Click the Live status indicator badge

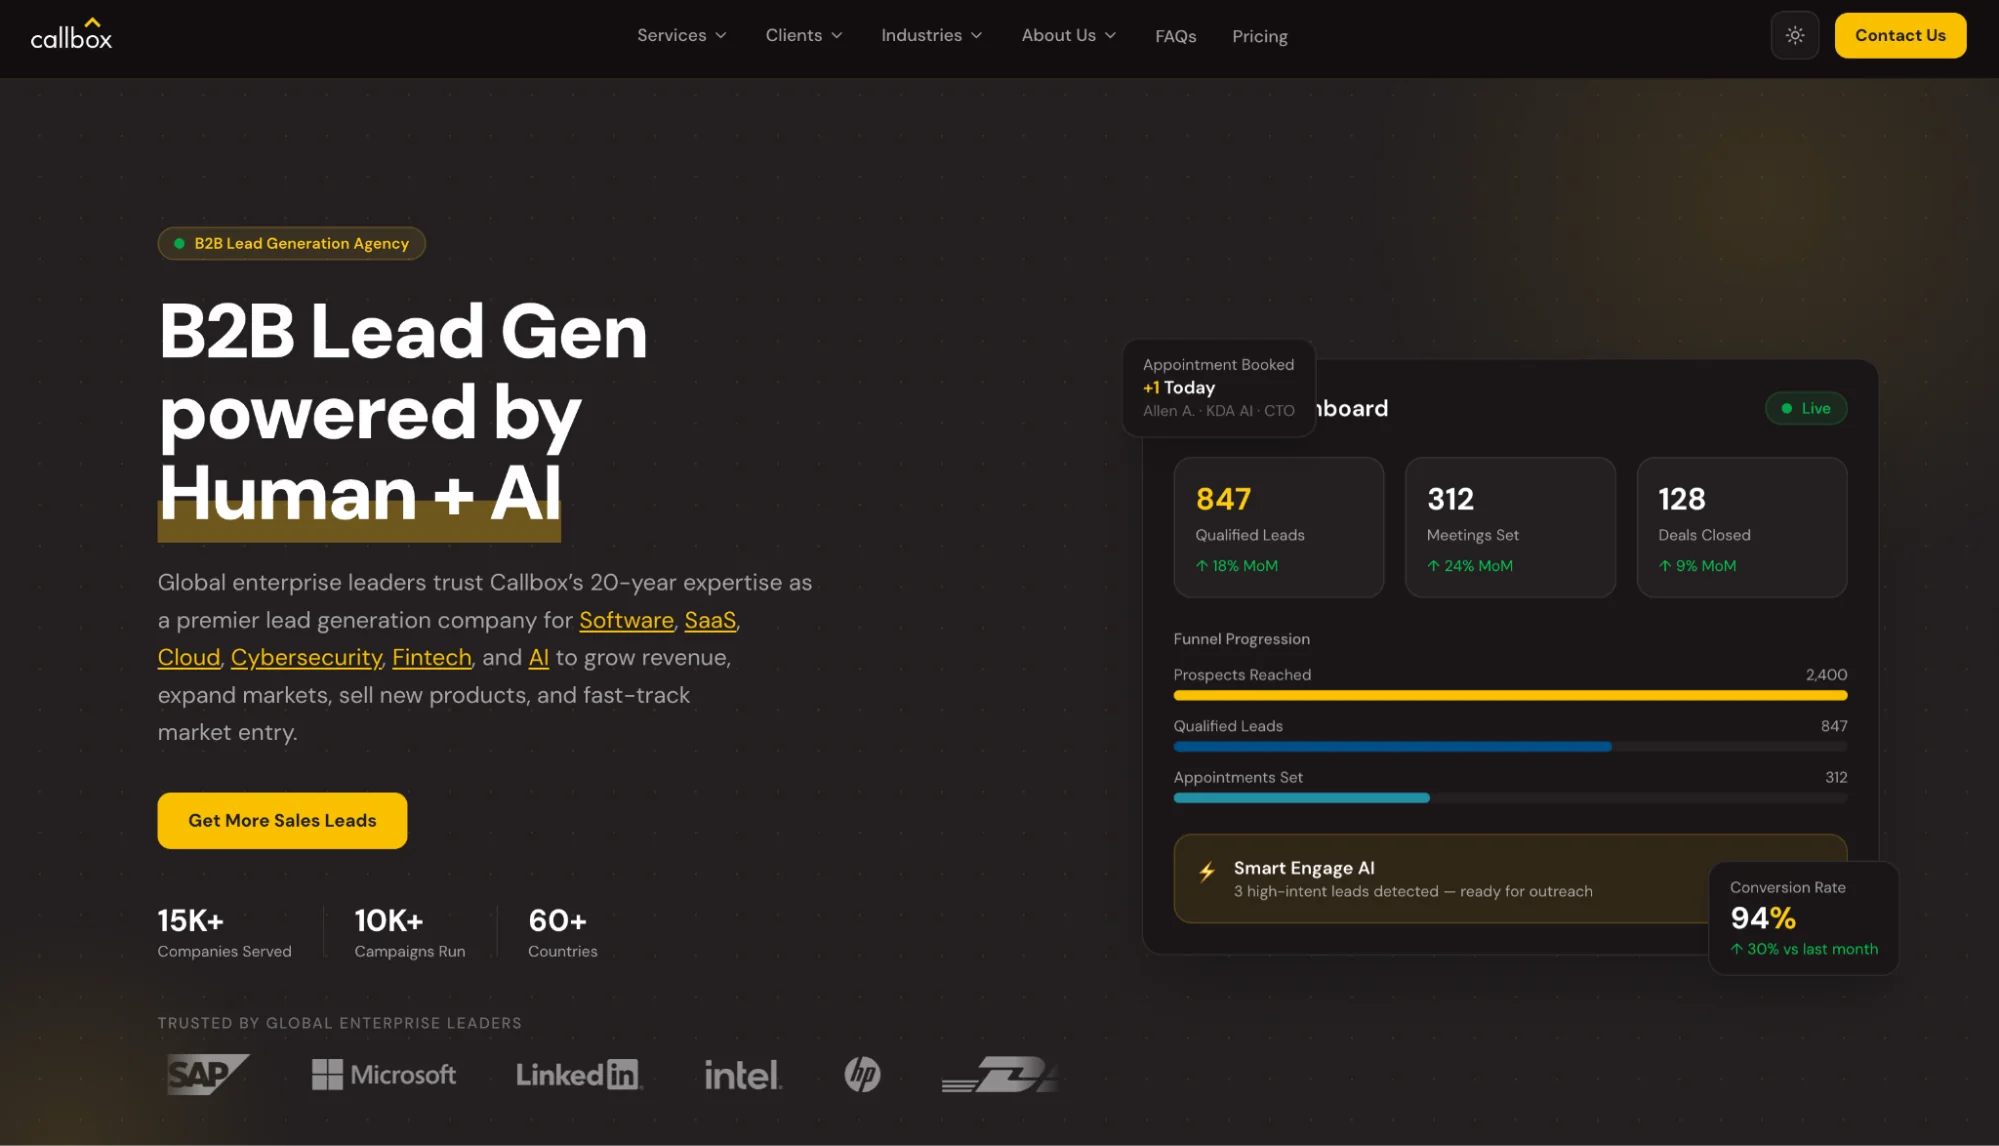pos(1805,408)
